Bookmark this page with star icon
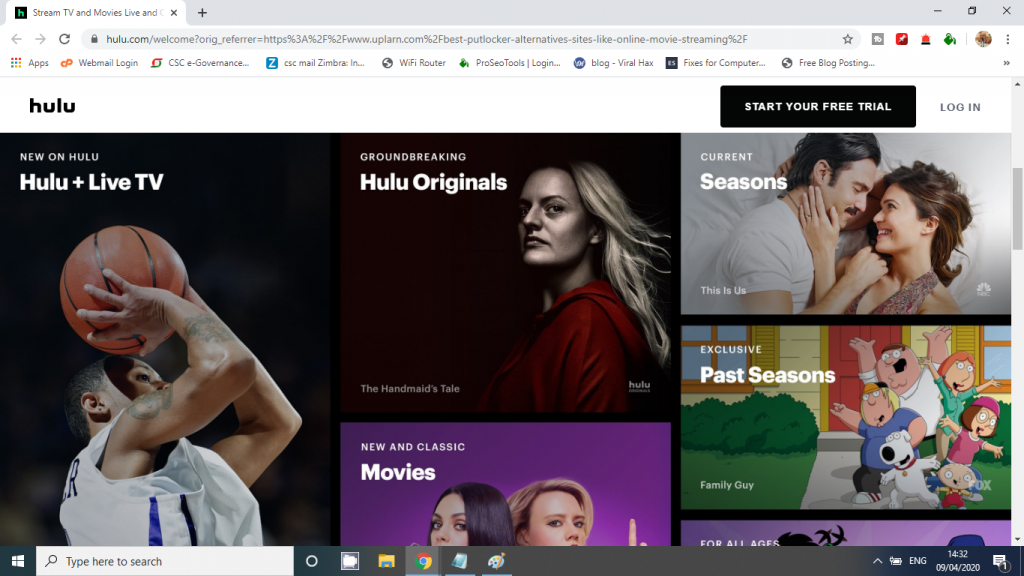 [x=848, y=39]
